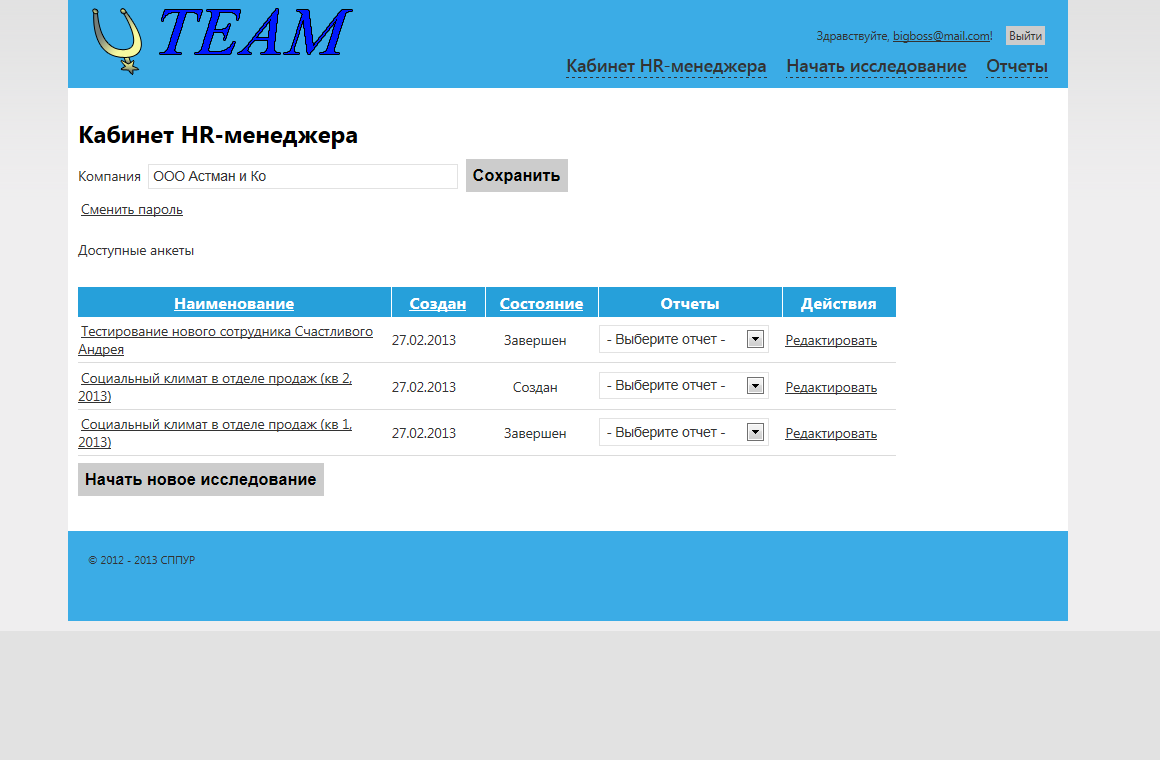Screen dimensions: 1160x760
Task: Click the Выйти logout button
Action: pyautogui.click(x=1025, y=36)
